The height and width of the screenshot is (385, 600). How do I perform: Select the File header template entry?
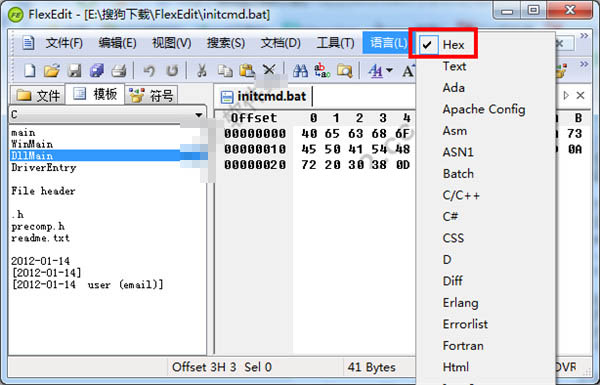pos(43,191)
